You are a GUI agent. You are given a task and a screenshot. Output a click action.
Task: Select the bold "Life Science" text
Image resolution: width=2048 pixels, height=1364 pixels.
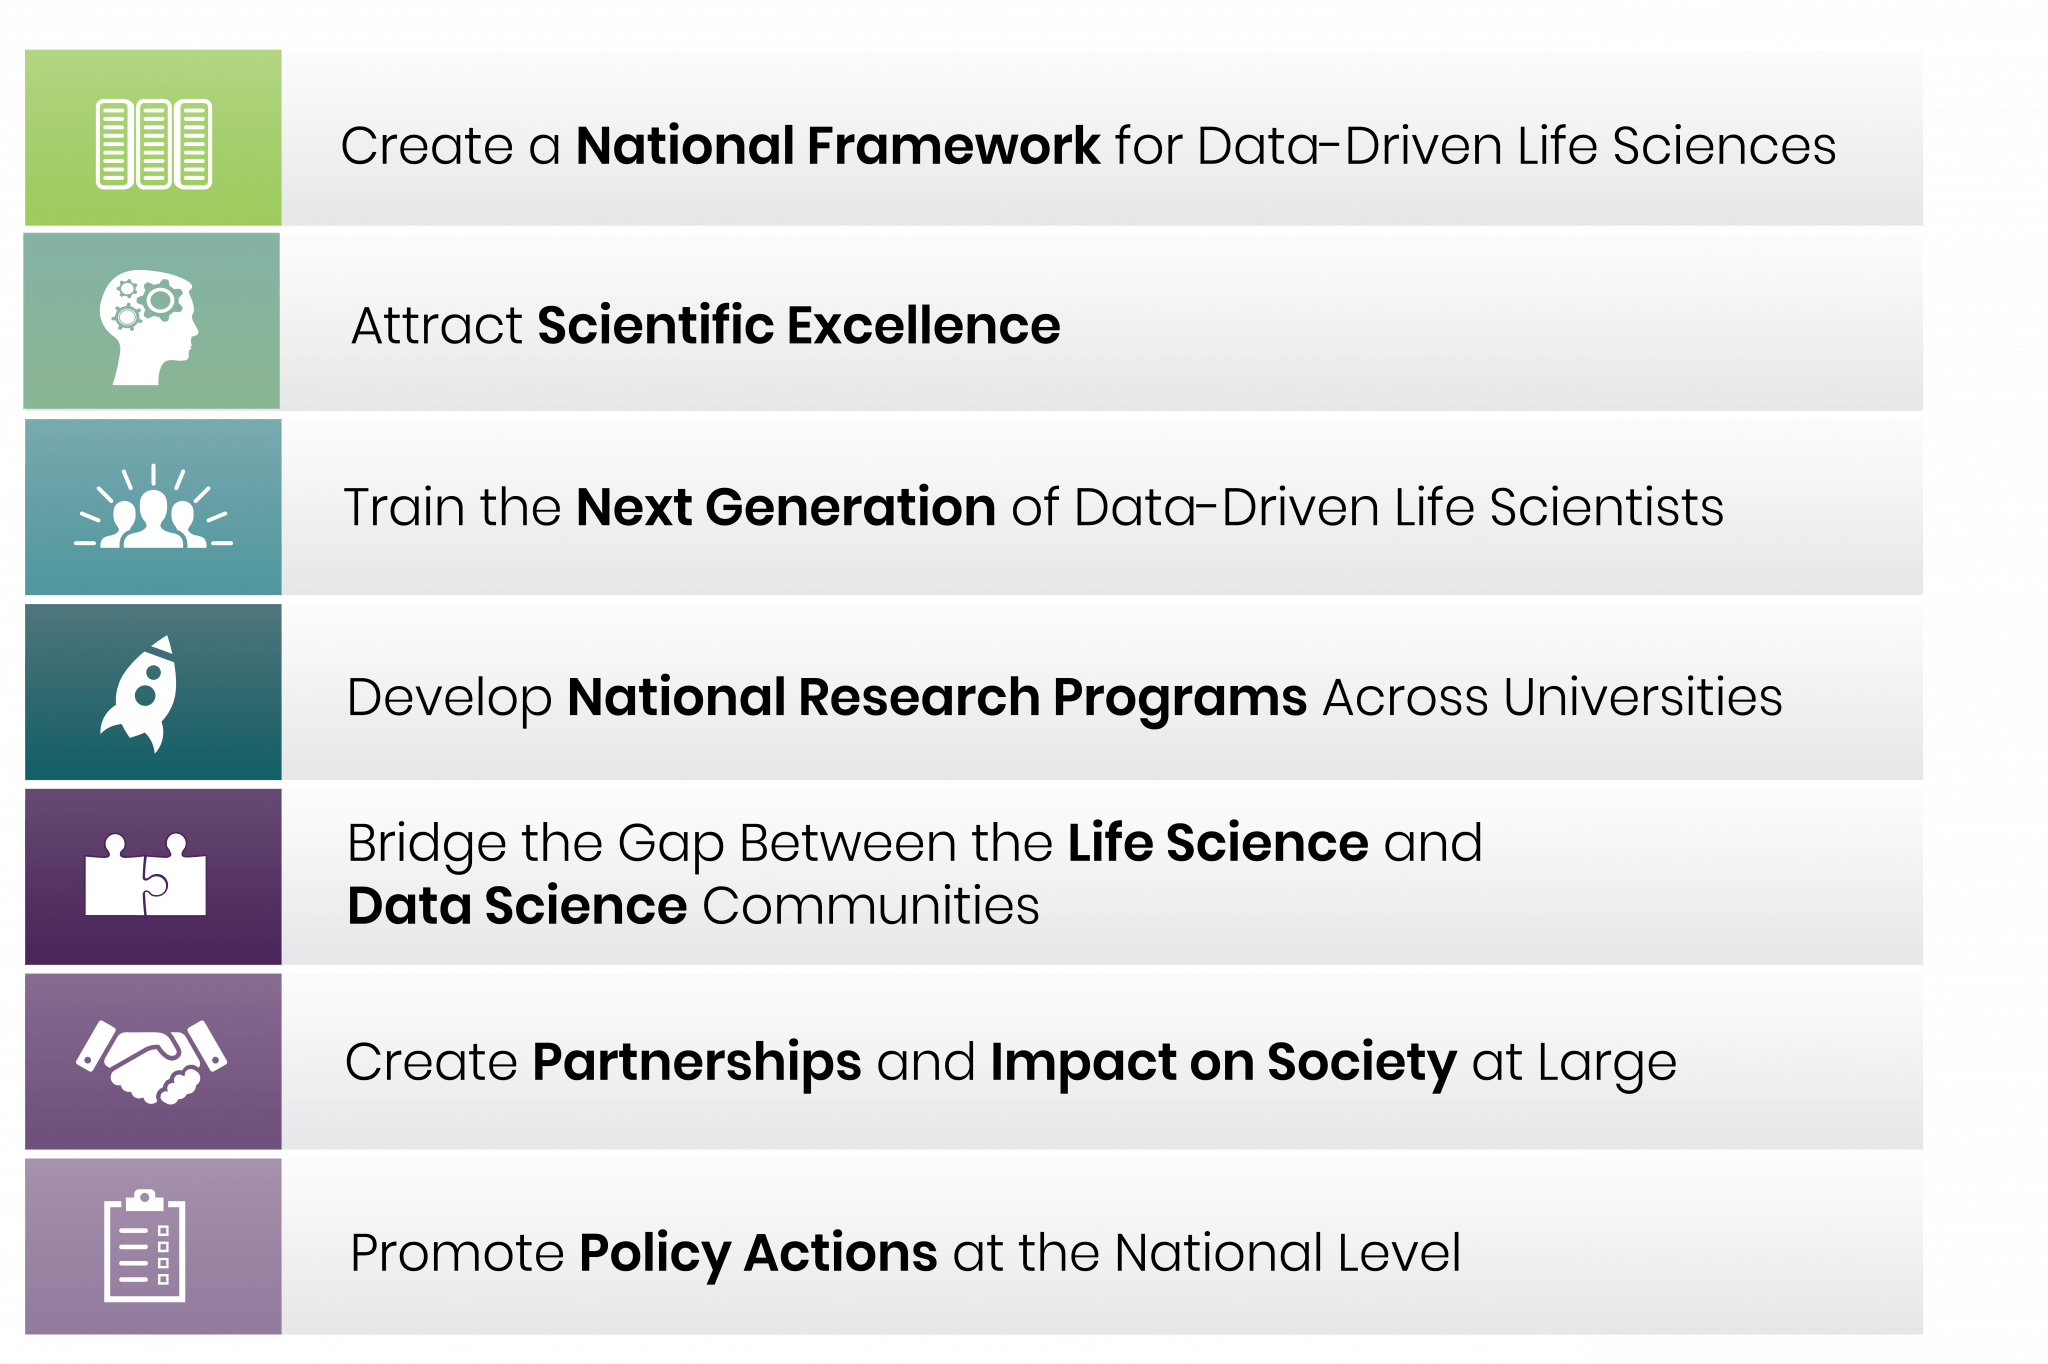1217,843
